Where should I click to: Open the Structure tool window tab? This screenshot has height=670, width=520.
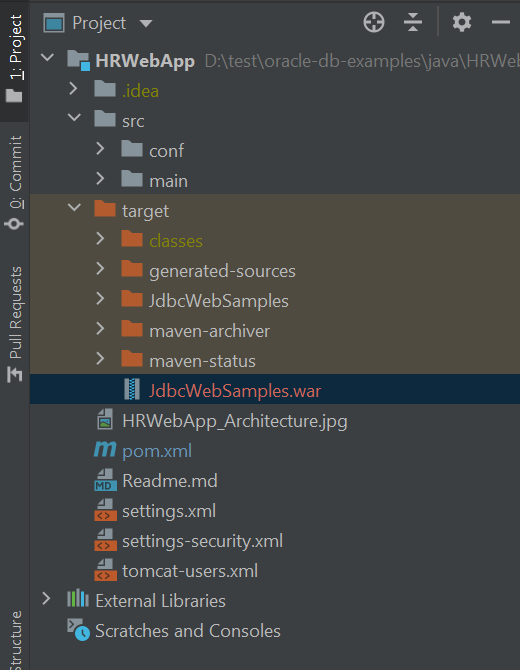16,640
